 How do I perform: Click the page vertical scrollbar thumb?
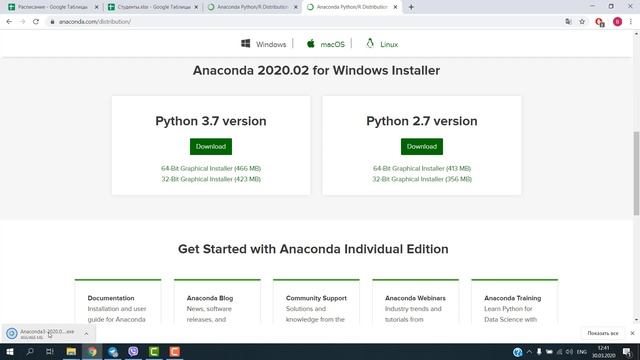pyautogui.click(x=636, y=173)
